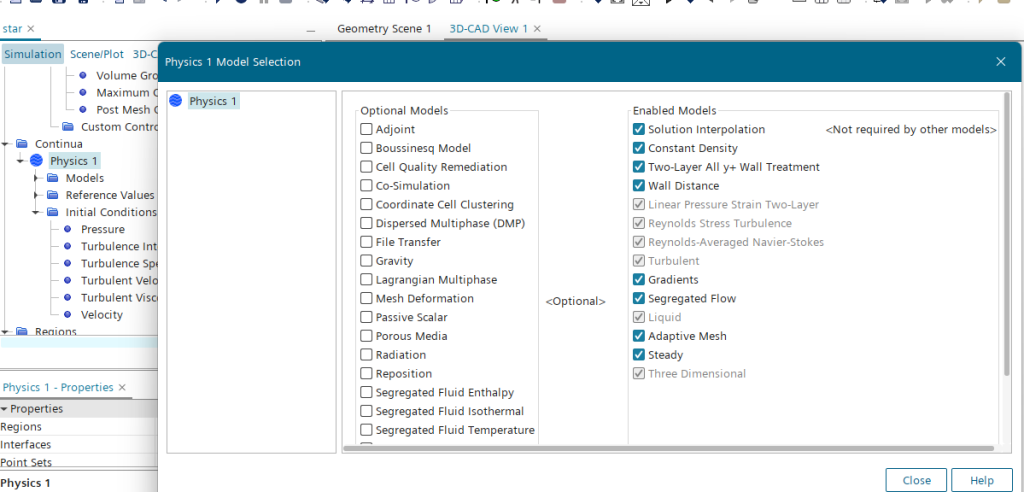Click the Models folder icon
This screenshot has height=492, width=1024.
click(52, 178)
